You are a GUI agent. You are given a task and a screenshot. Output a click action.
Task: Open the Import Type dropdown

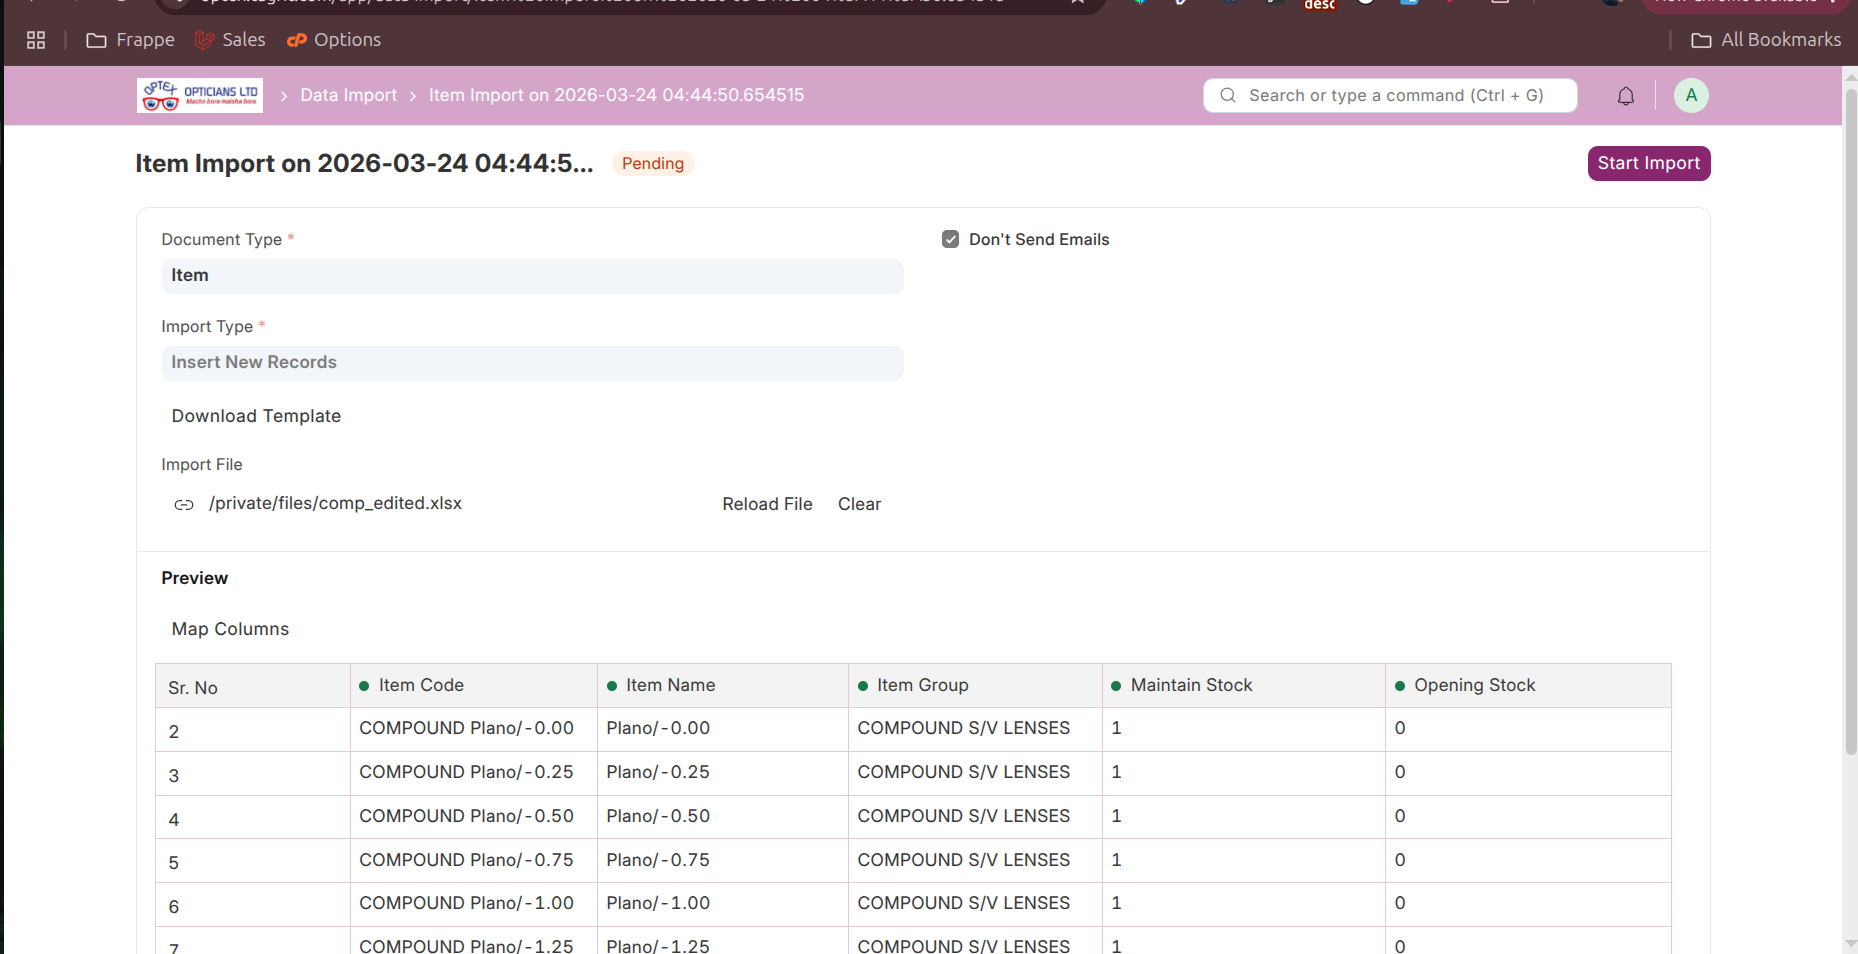[532, 363]
